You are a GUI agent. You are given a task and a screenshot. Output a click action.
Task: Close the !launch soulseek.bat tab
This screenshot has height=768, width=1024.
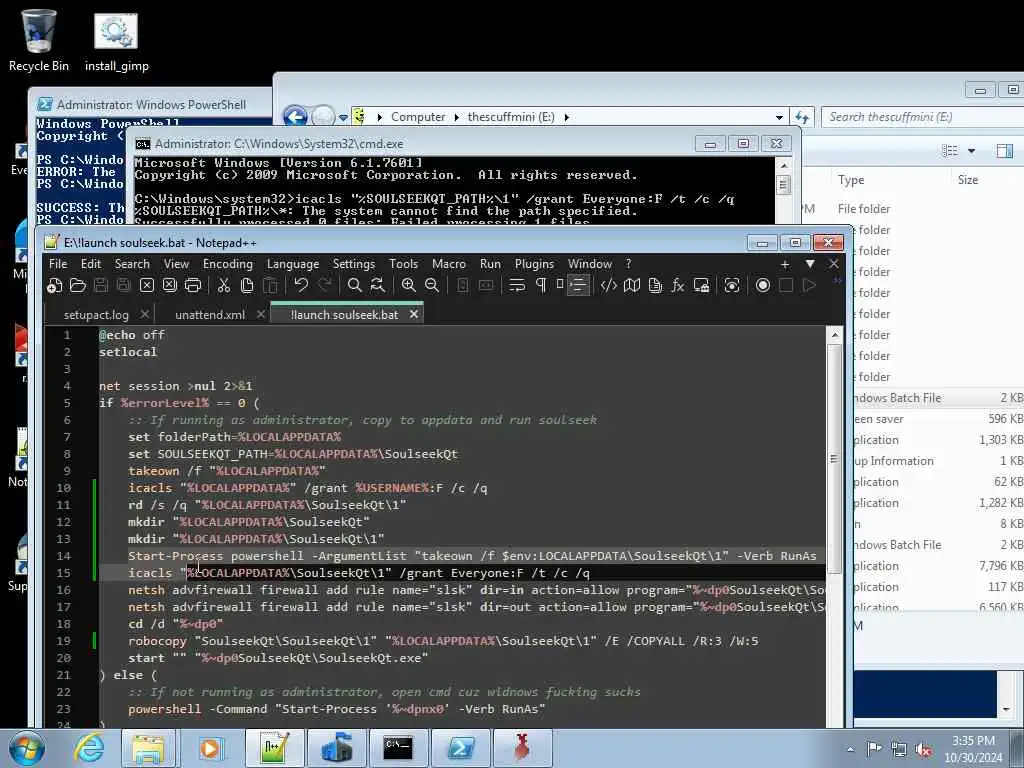coord(413,315)
